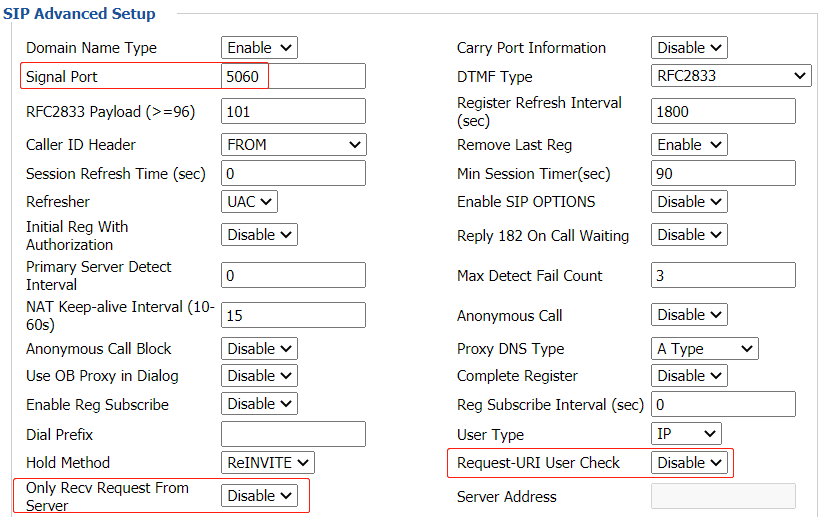Open the User Type dropdown

click(686, 434)
